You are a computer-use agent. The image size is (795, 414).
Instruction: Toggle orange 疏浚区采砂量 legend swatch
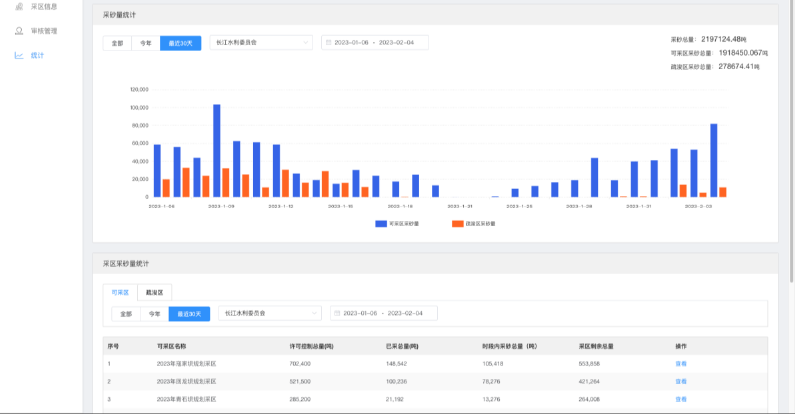tap(458, 223)
